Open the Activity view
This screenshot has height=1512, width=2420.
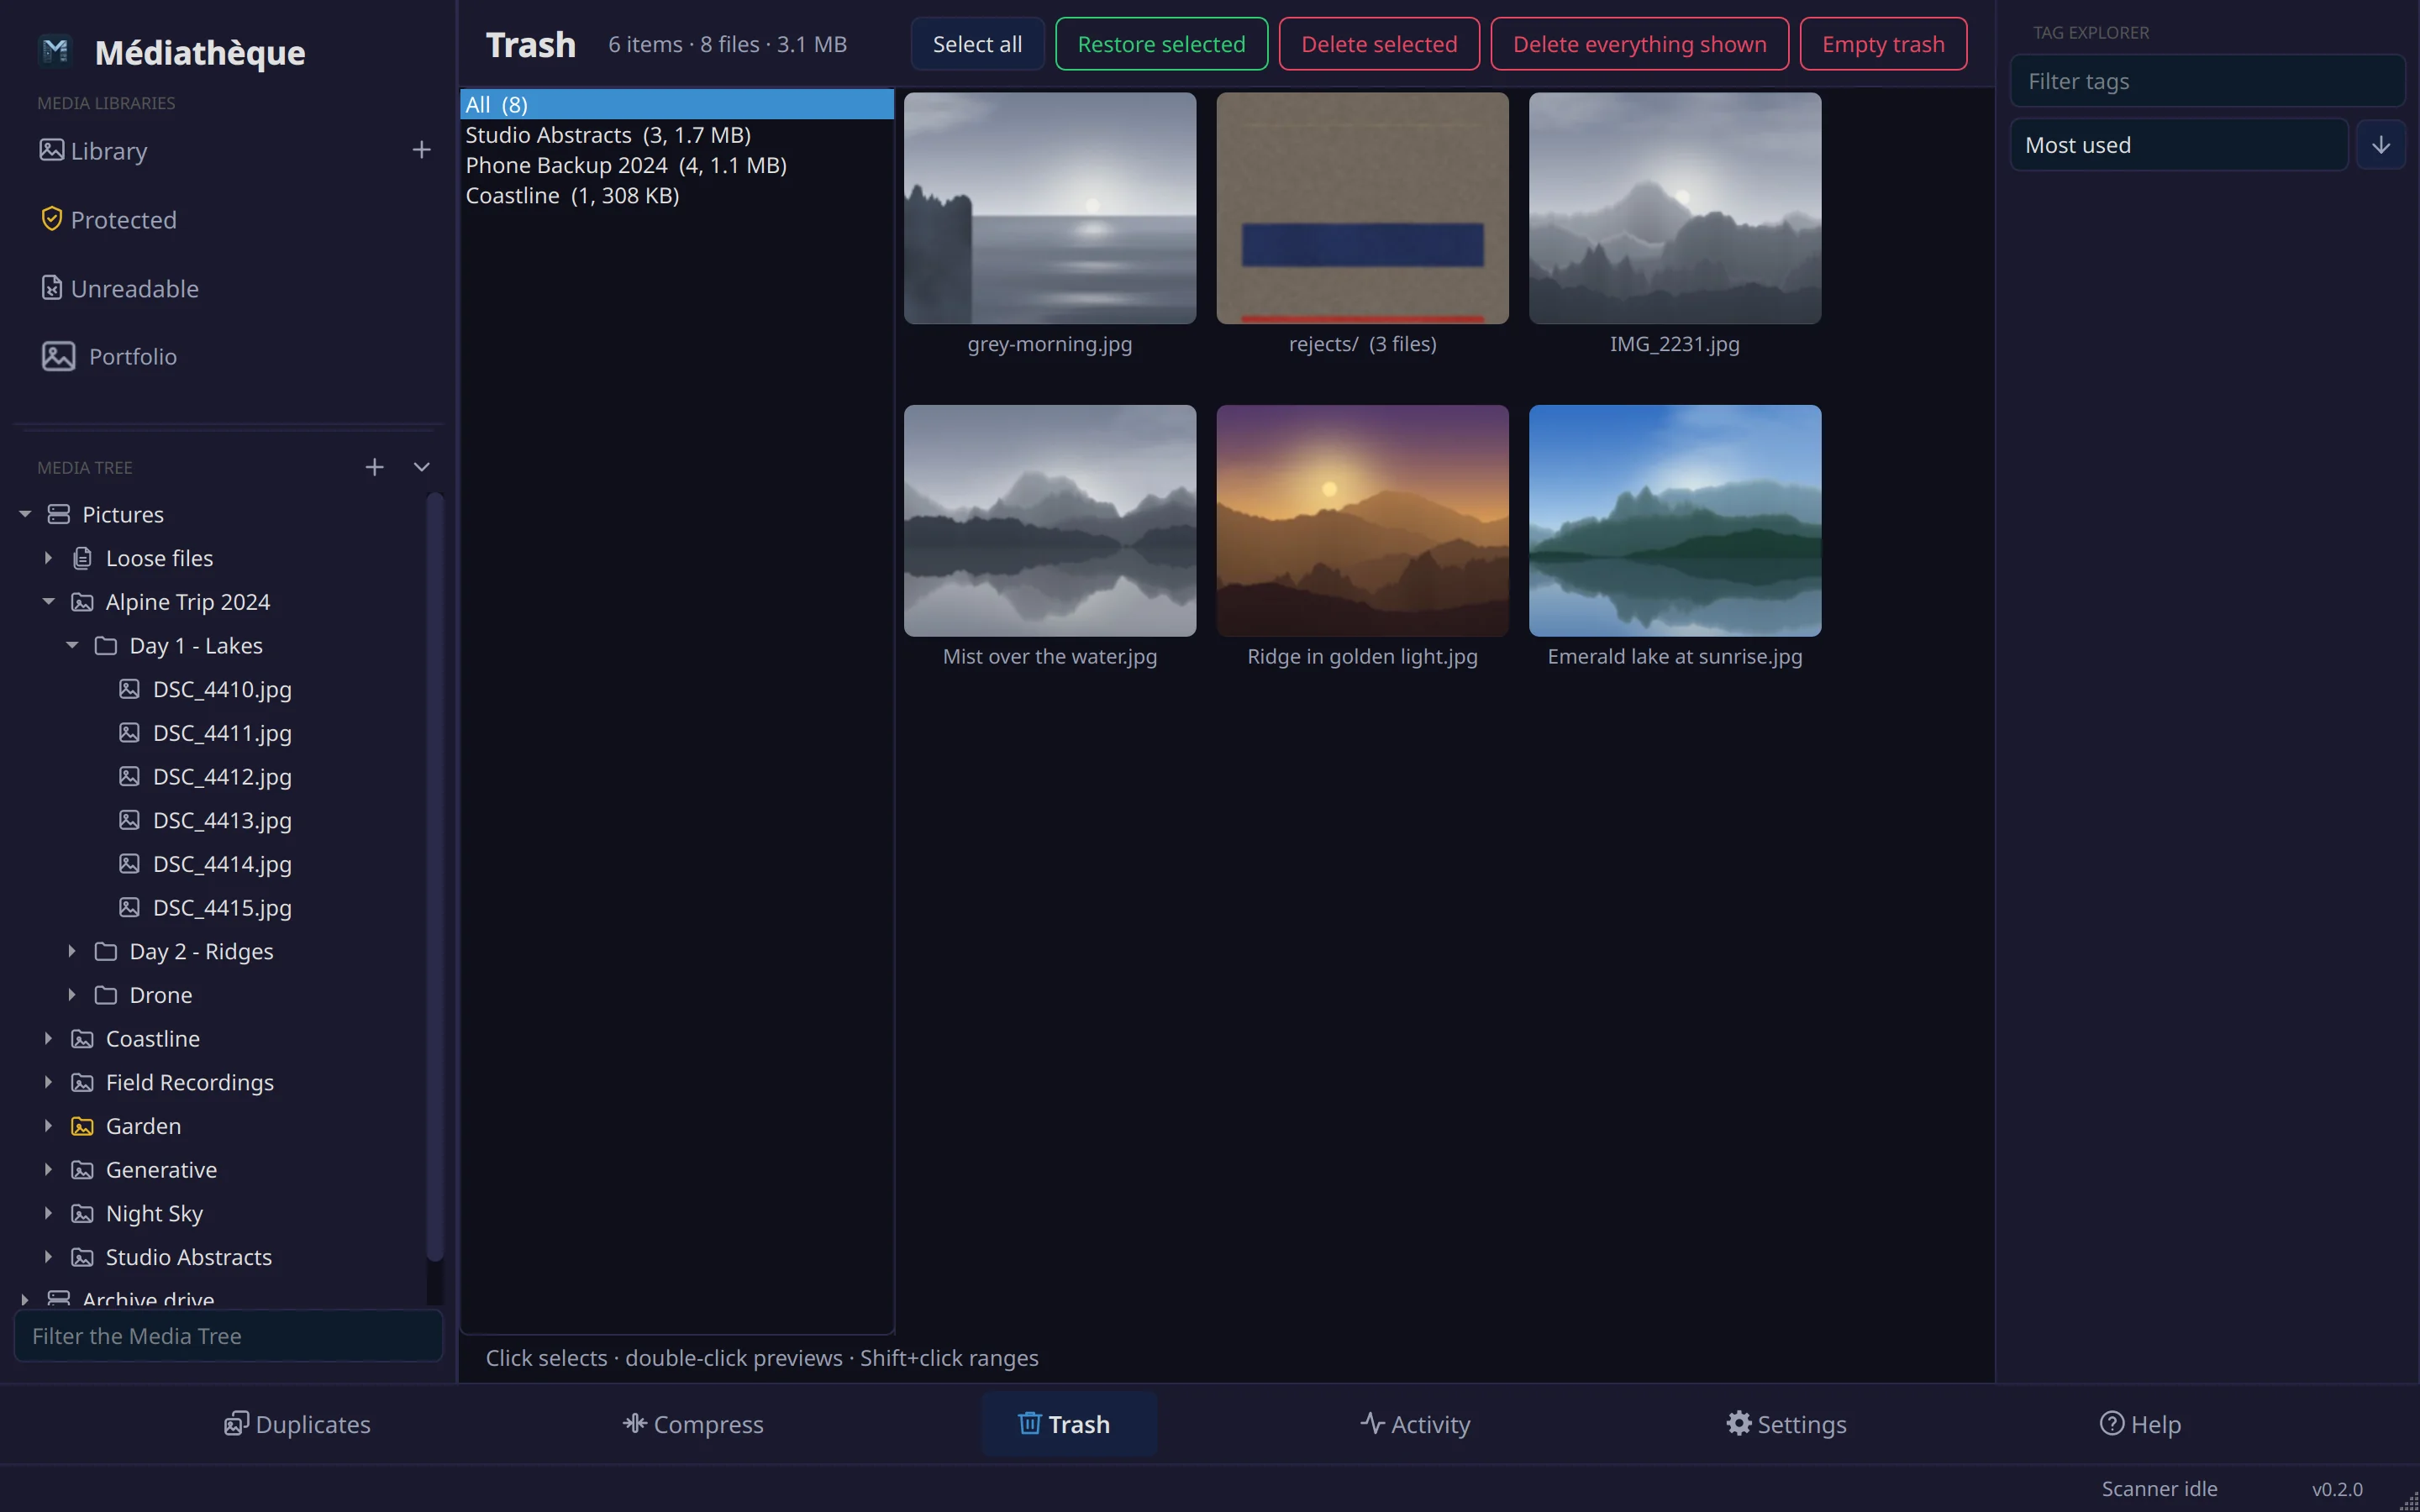tap(1415, 1424)
